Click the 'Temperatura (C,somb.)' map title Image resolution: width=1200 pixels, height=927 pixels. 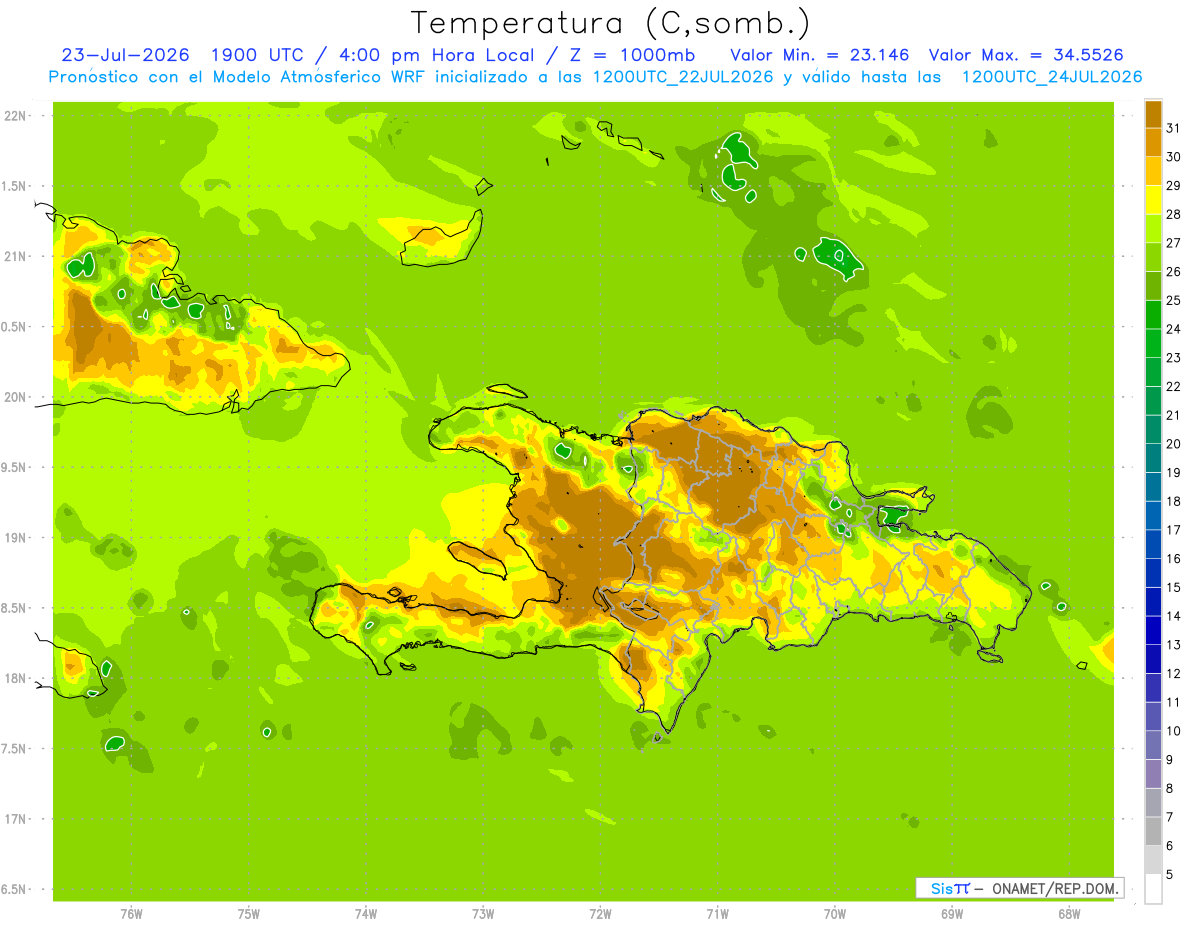tap(610, 22)
